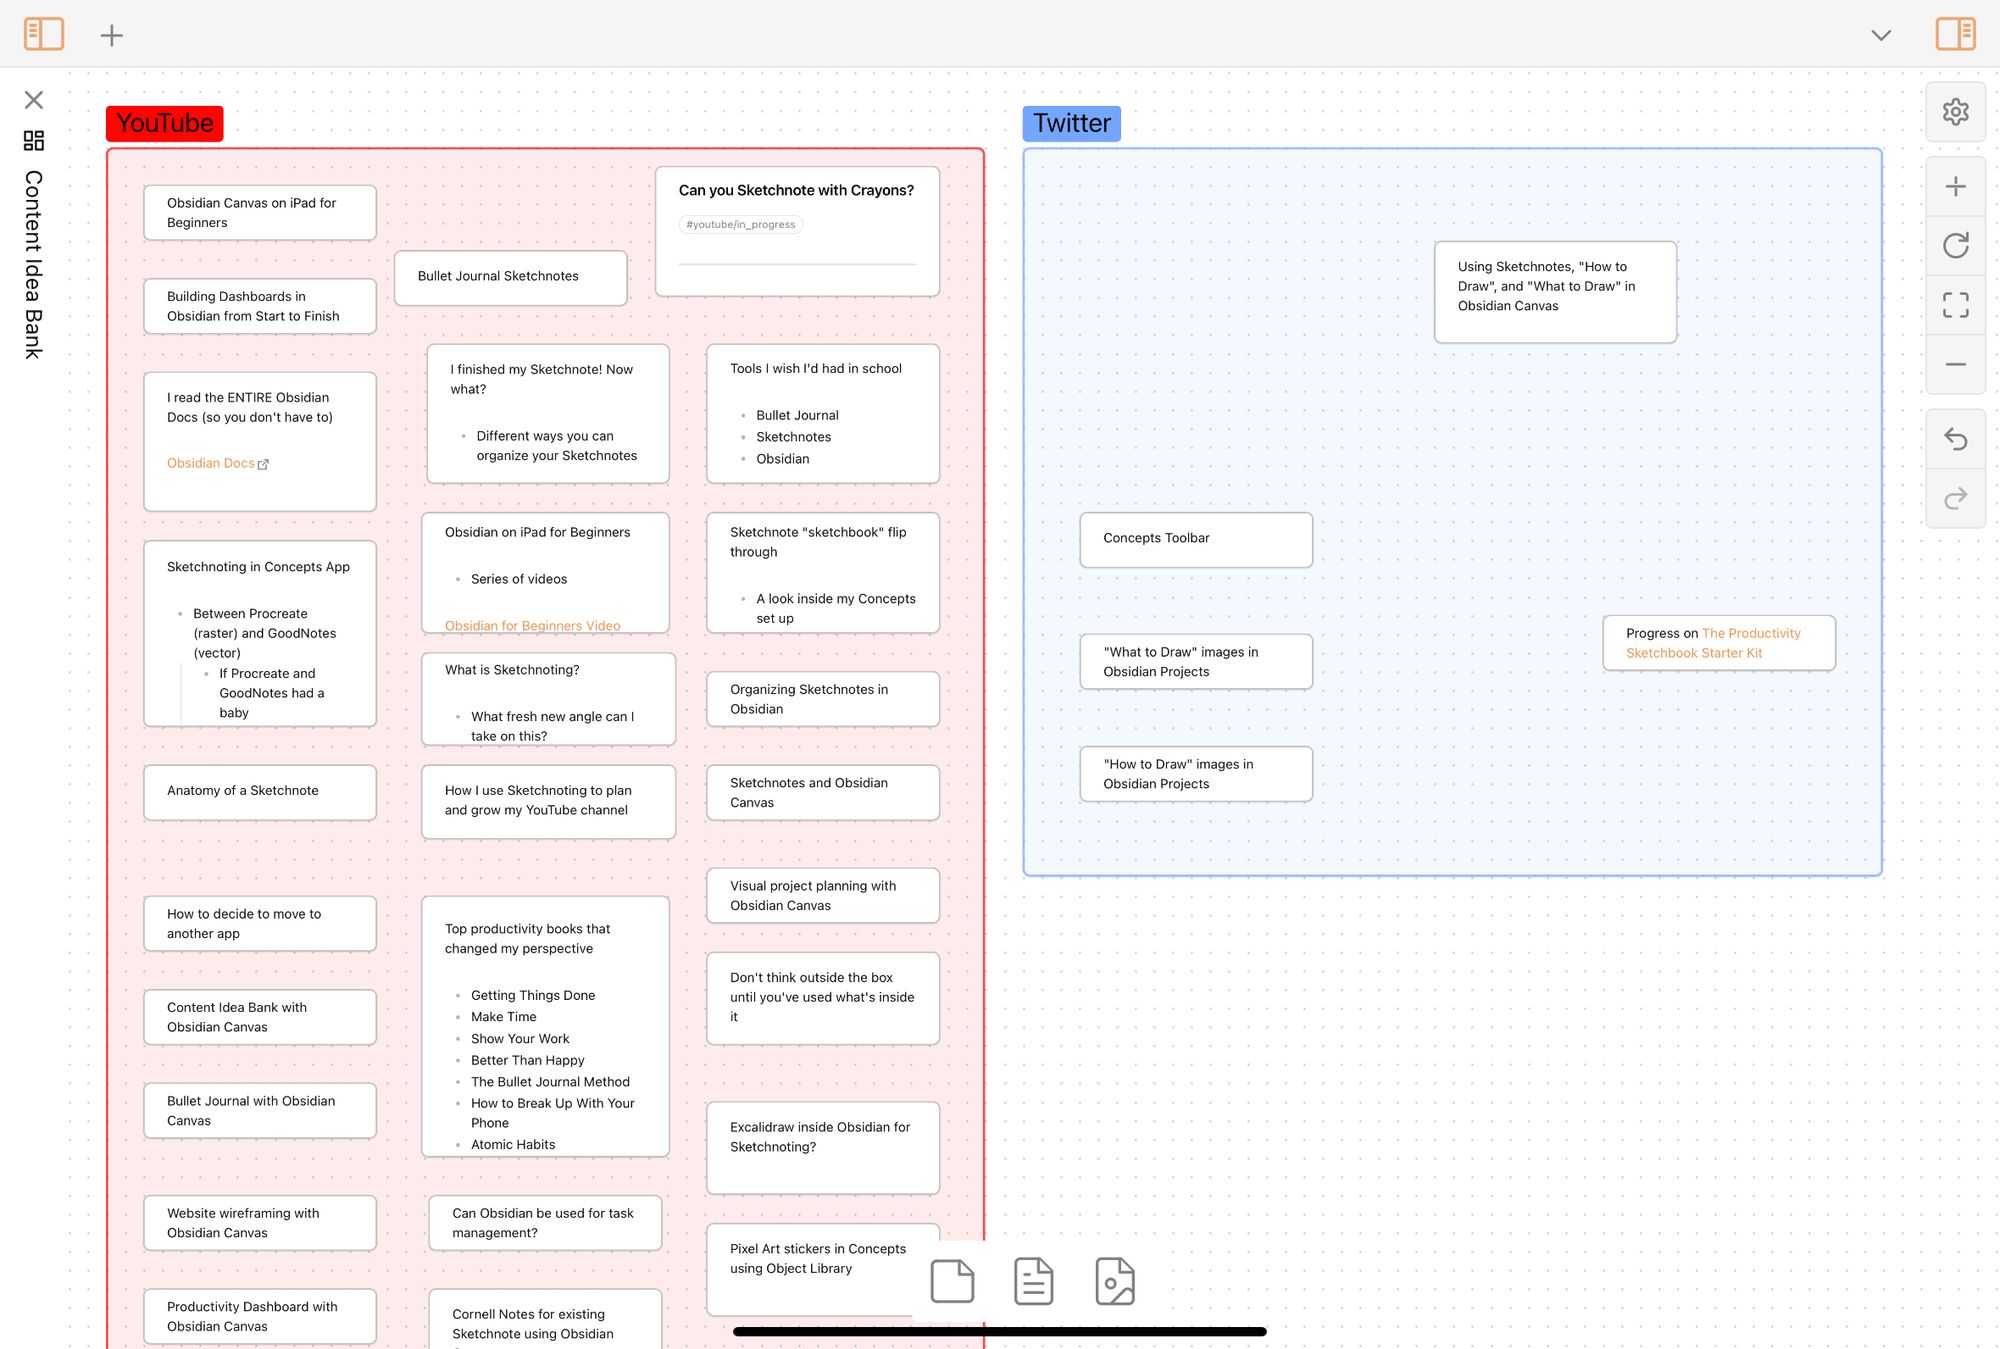Select the YouTube group label
The height and width of the screenshot is (1349, 2000).
pyautogui.click(x=165, y=123)
